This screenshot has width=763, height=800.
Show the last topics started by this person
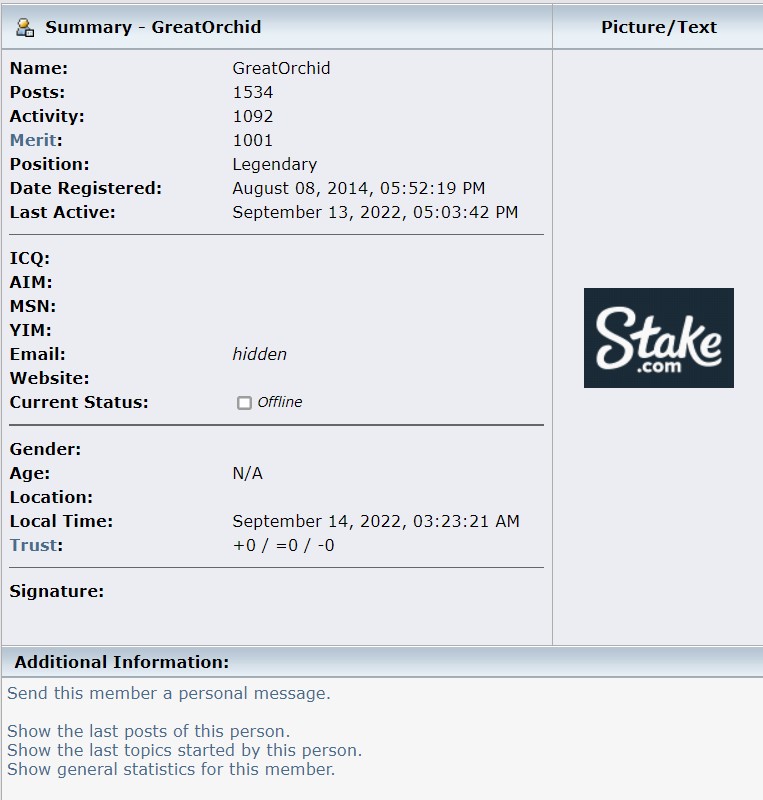pos(184,750)
